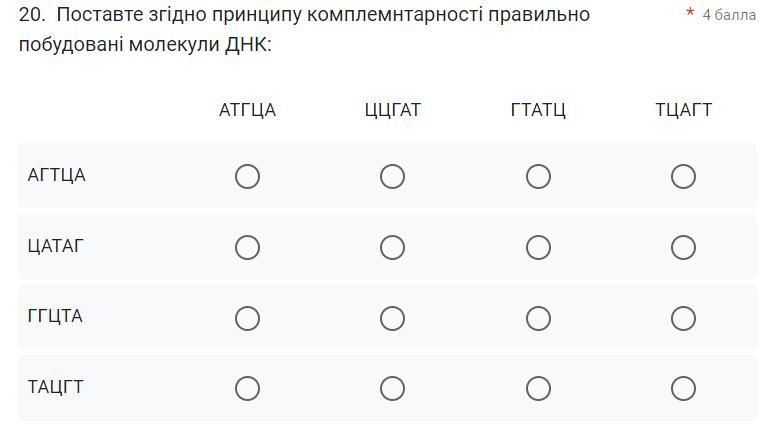Viewport: 765px width, 445px height.
Task: Select ТЦАГТ for row ТАЦГТ
Action: [683, 388]
